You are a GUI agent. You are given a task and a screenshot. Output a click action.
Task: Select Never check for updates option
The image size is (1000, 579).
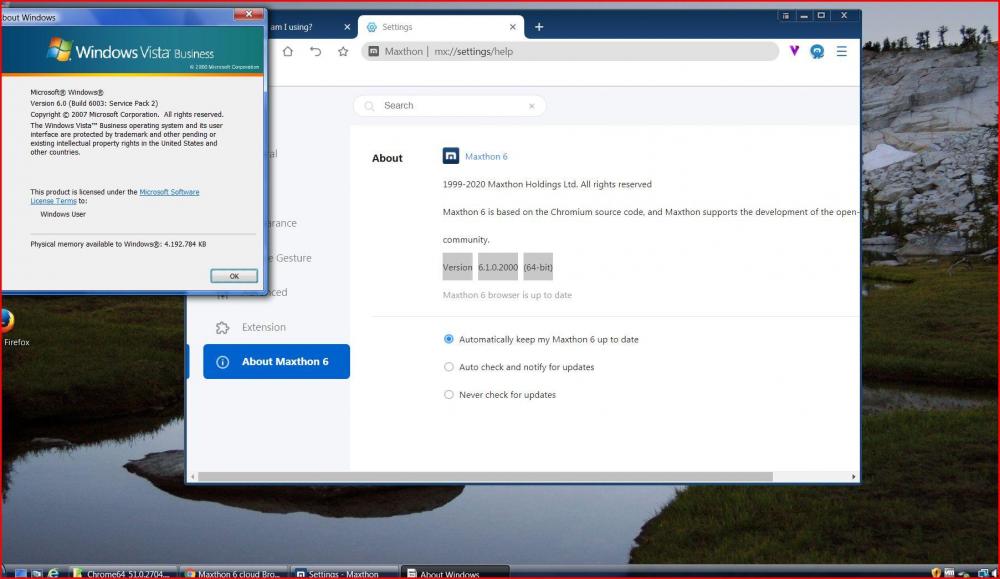coord(448,395)
